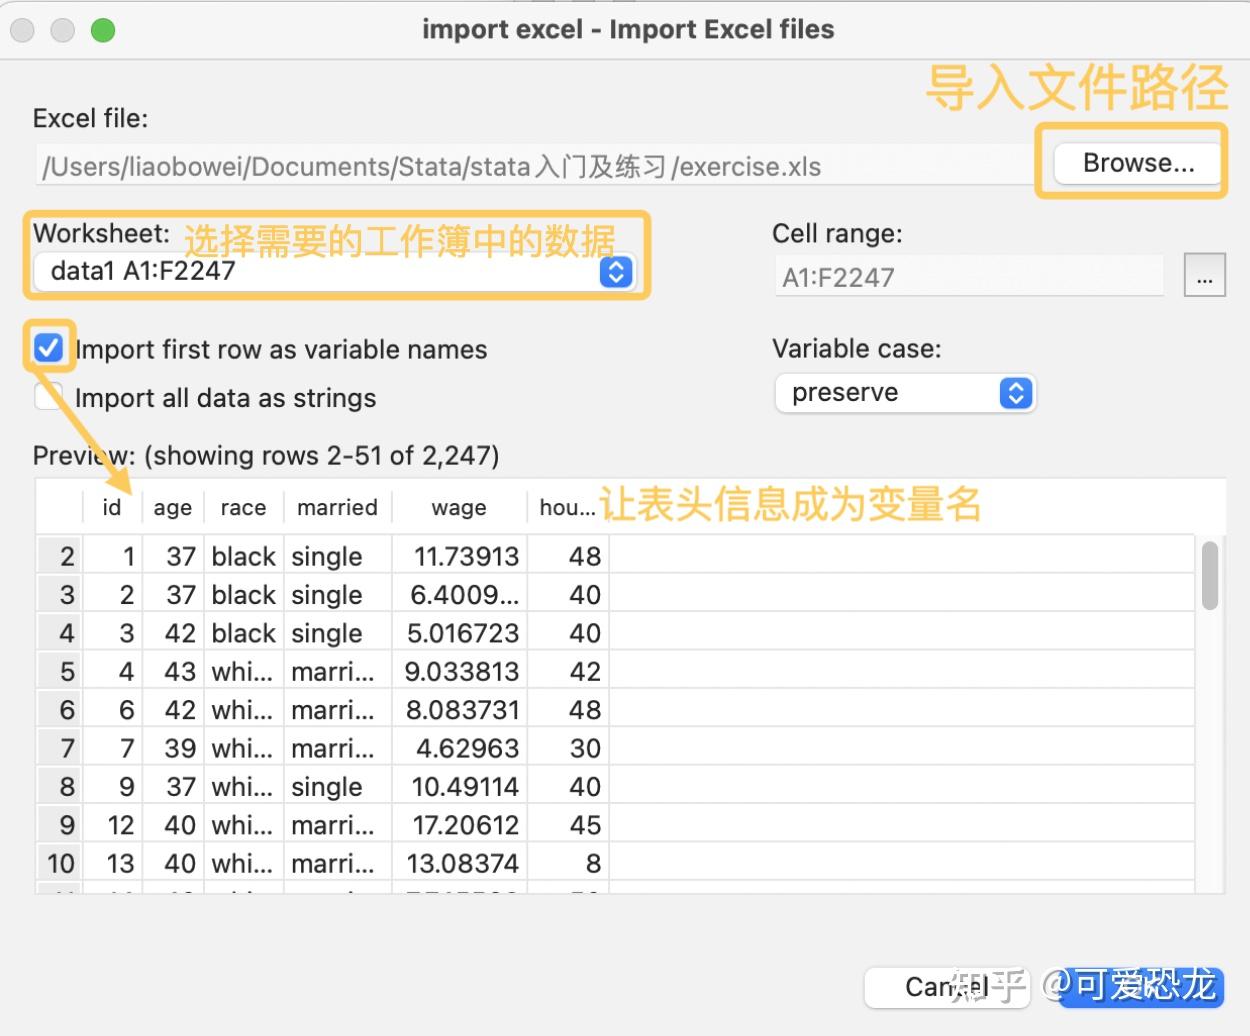
Task: Enable 'Import first row as variable names'
Action: click(x=47, y=348)
